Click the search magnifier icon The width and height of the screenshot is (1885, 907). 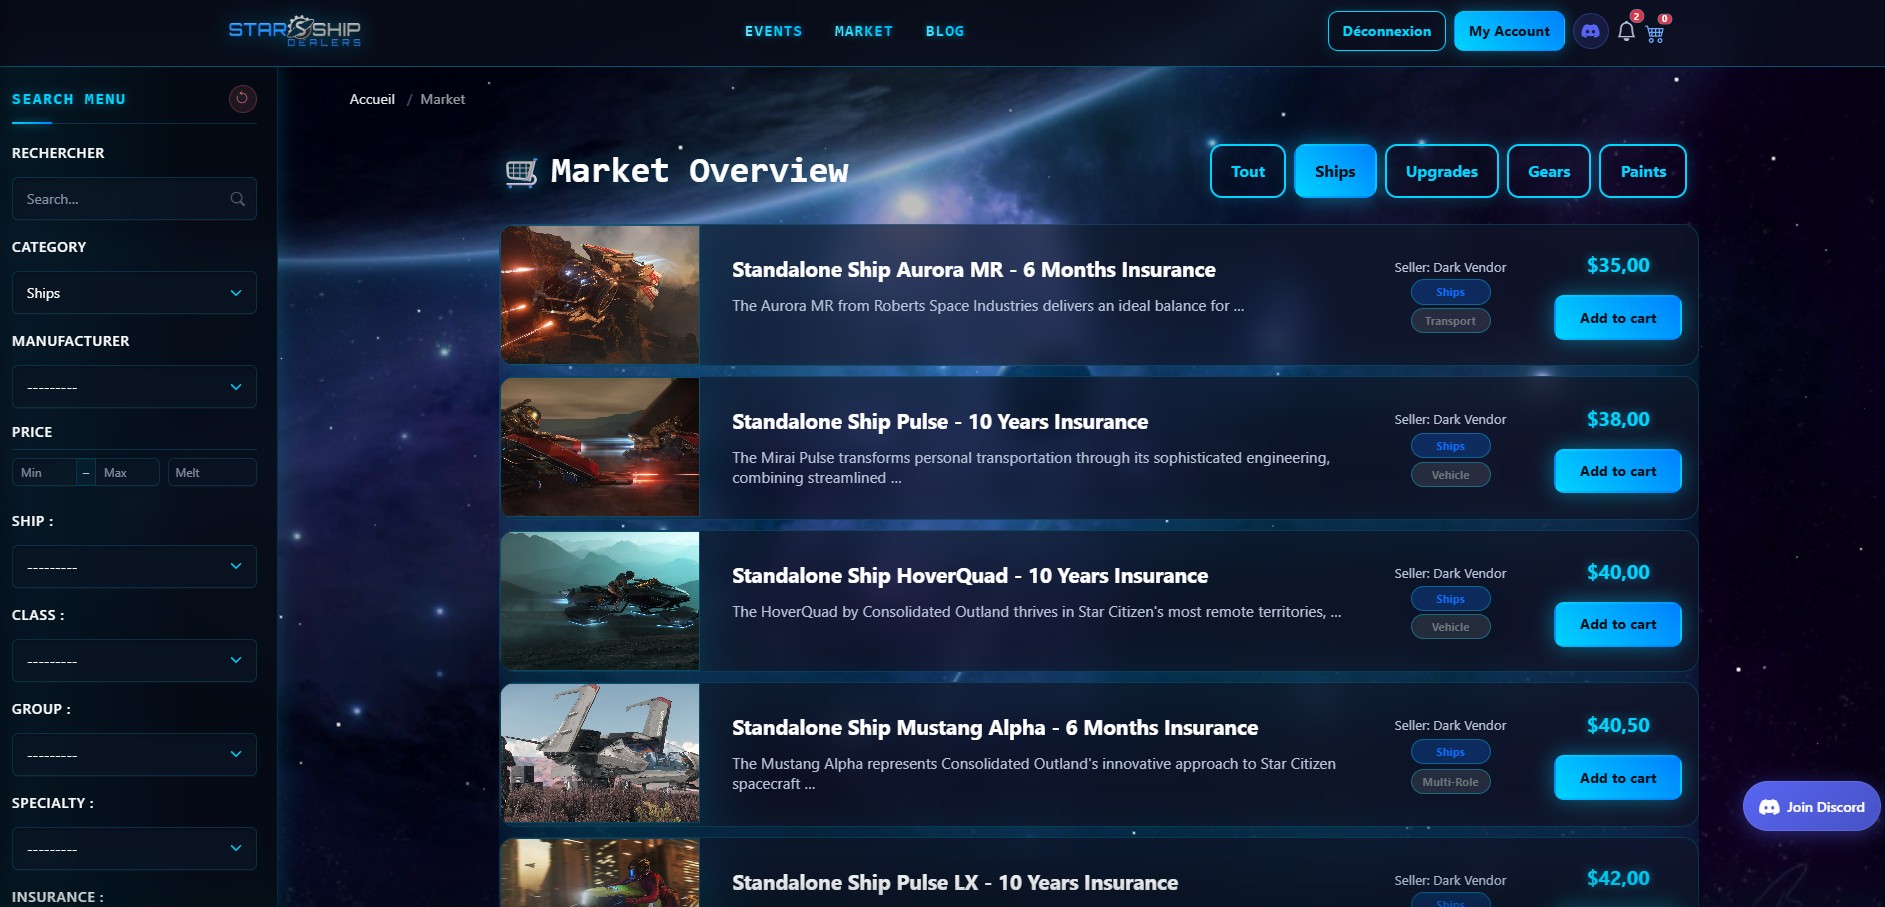237,199
